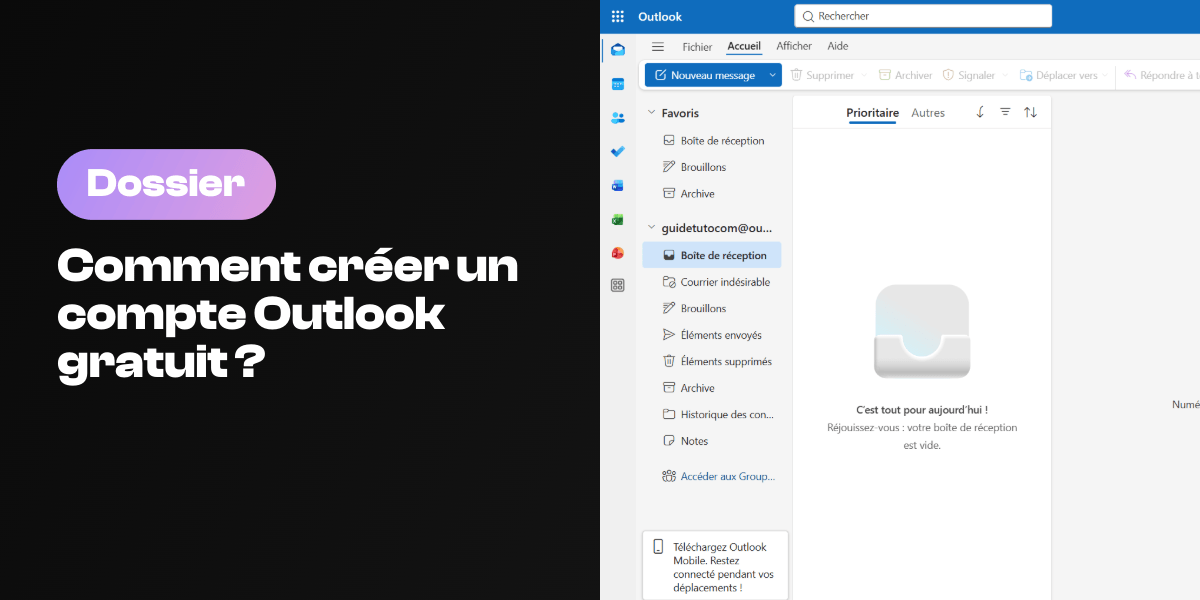1200x600 pixels.
Task: Select the Afficher ribbon tab
Action: coord(794,46)
